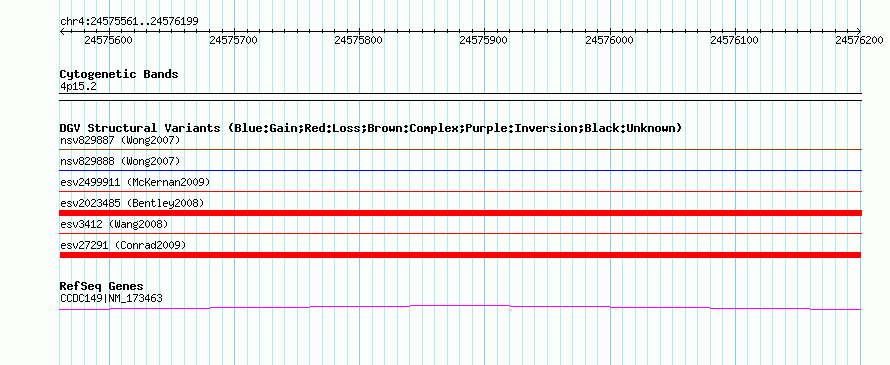Click ruler tick label 24576100
This screenshot has height=365, width=890.
point(734,40)
